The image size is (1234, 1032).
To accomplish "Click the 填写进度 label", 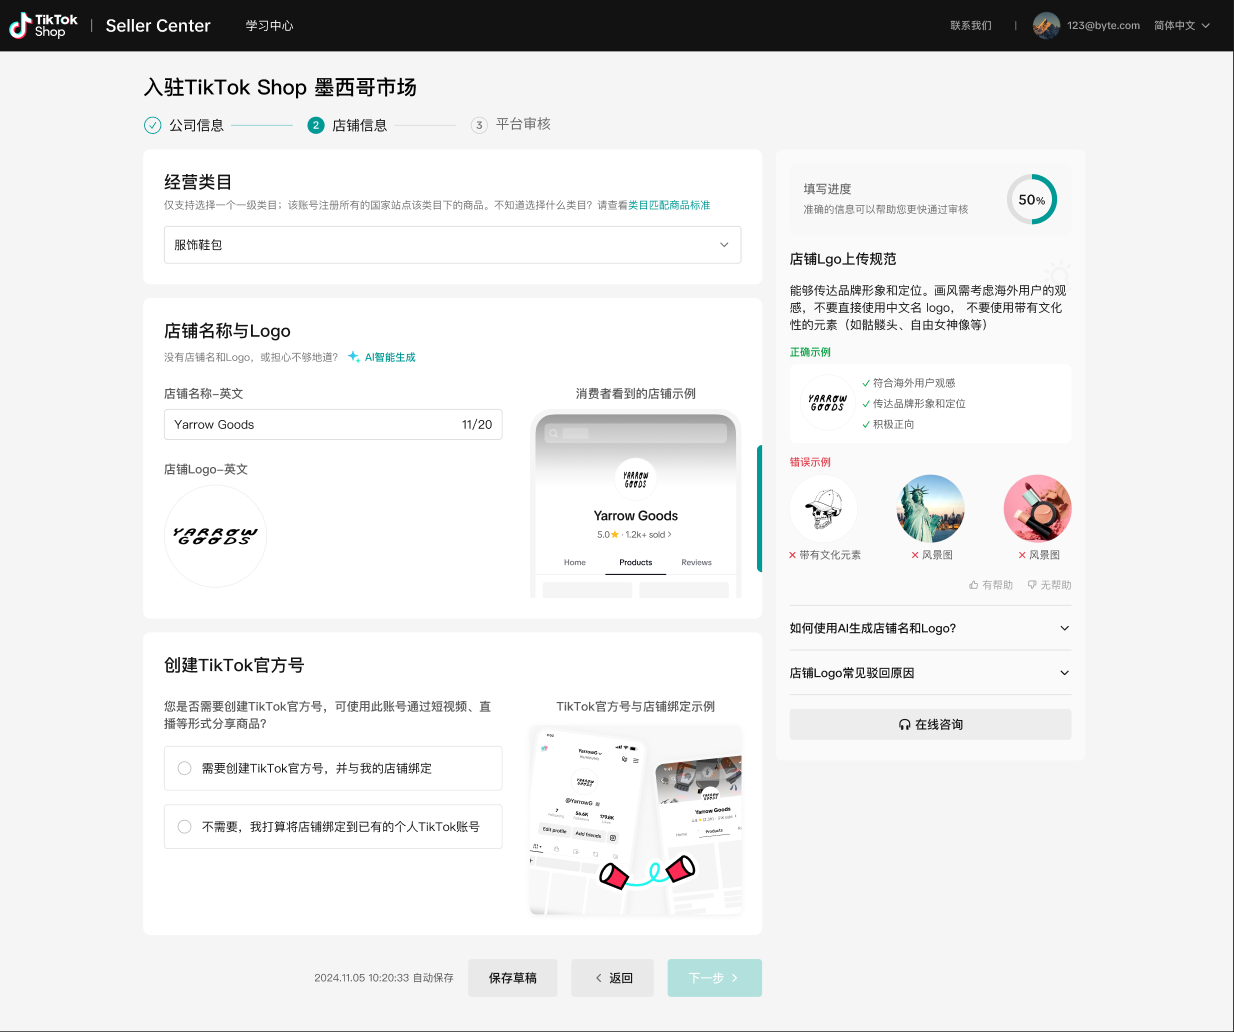I will (827, 189).
